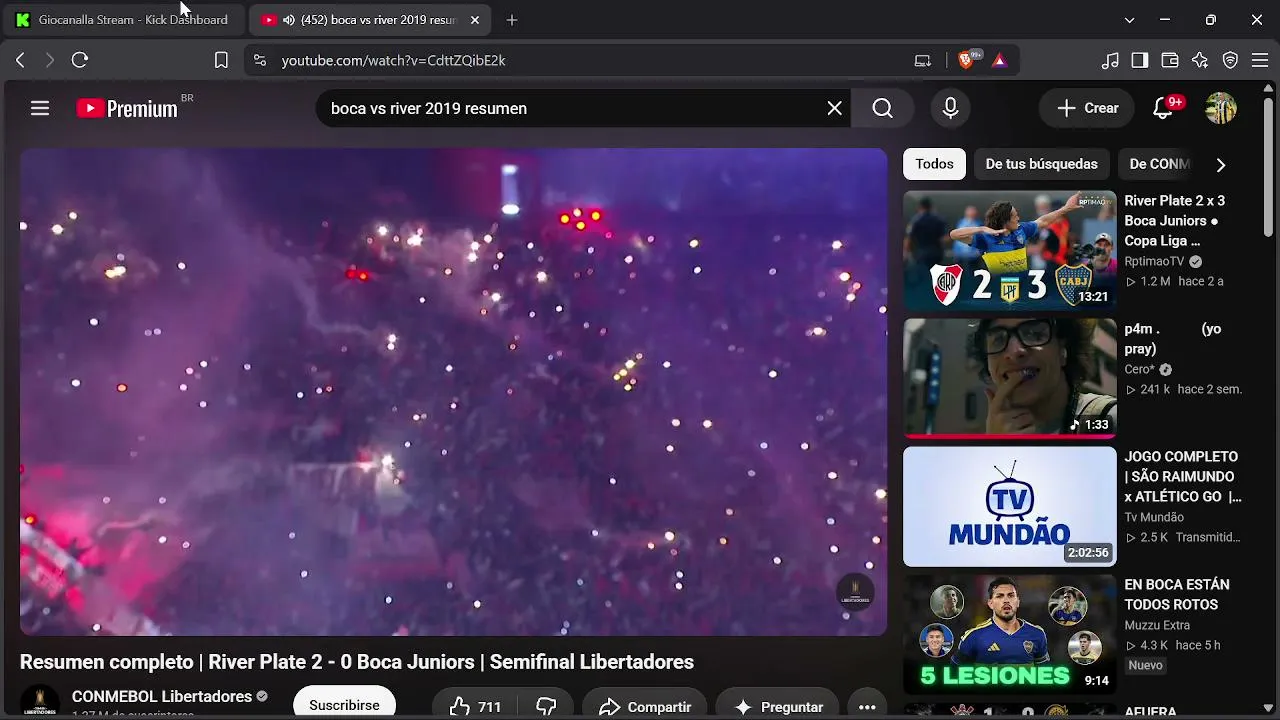Select the Todos filter chip

coord(934,164)
